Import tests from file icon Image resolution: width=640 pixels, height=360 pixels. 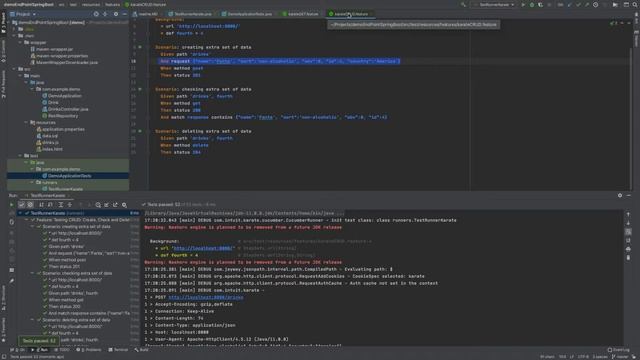[107, 205]
